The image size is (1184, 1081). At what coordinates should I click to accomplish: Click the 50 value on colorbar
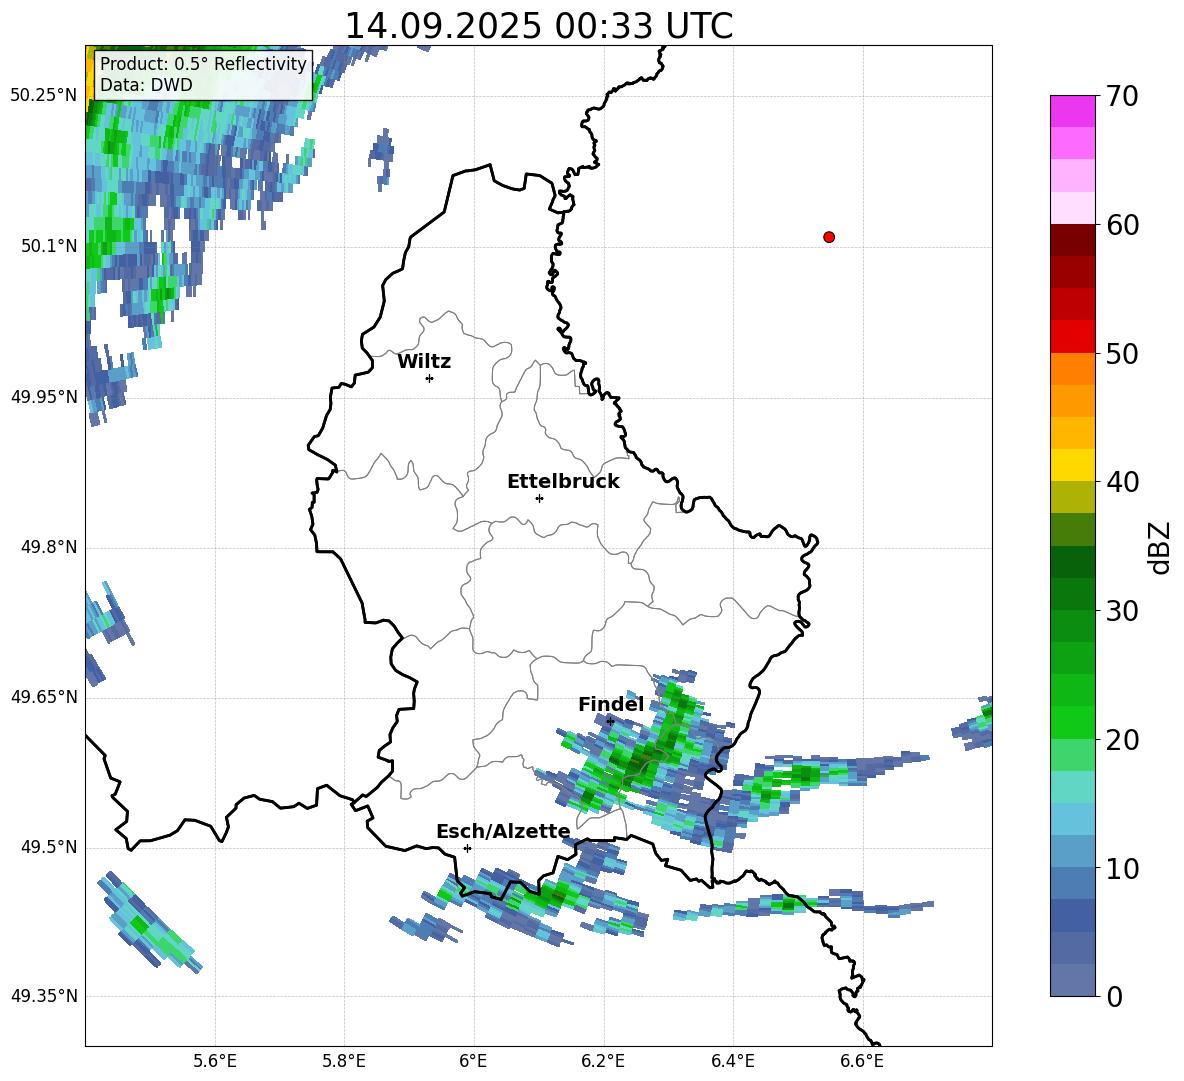[1121, 354]
